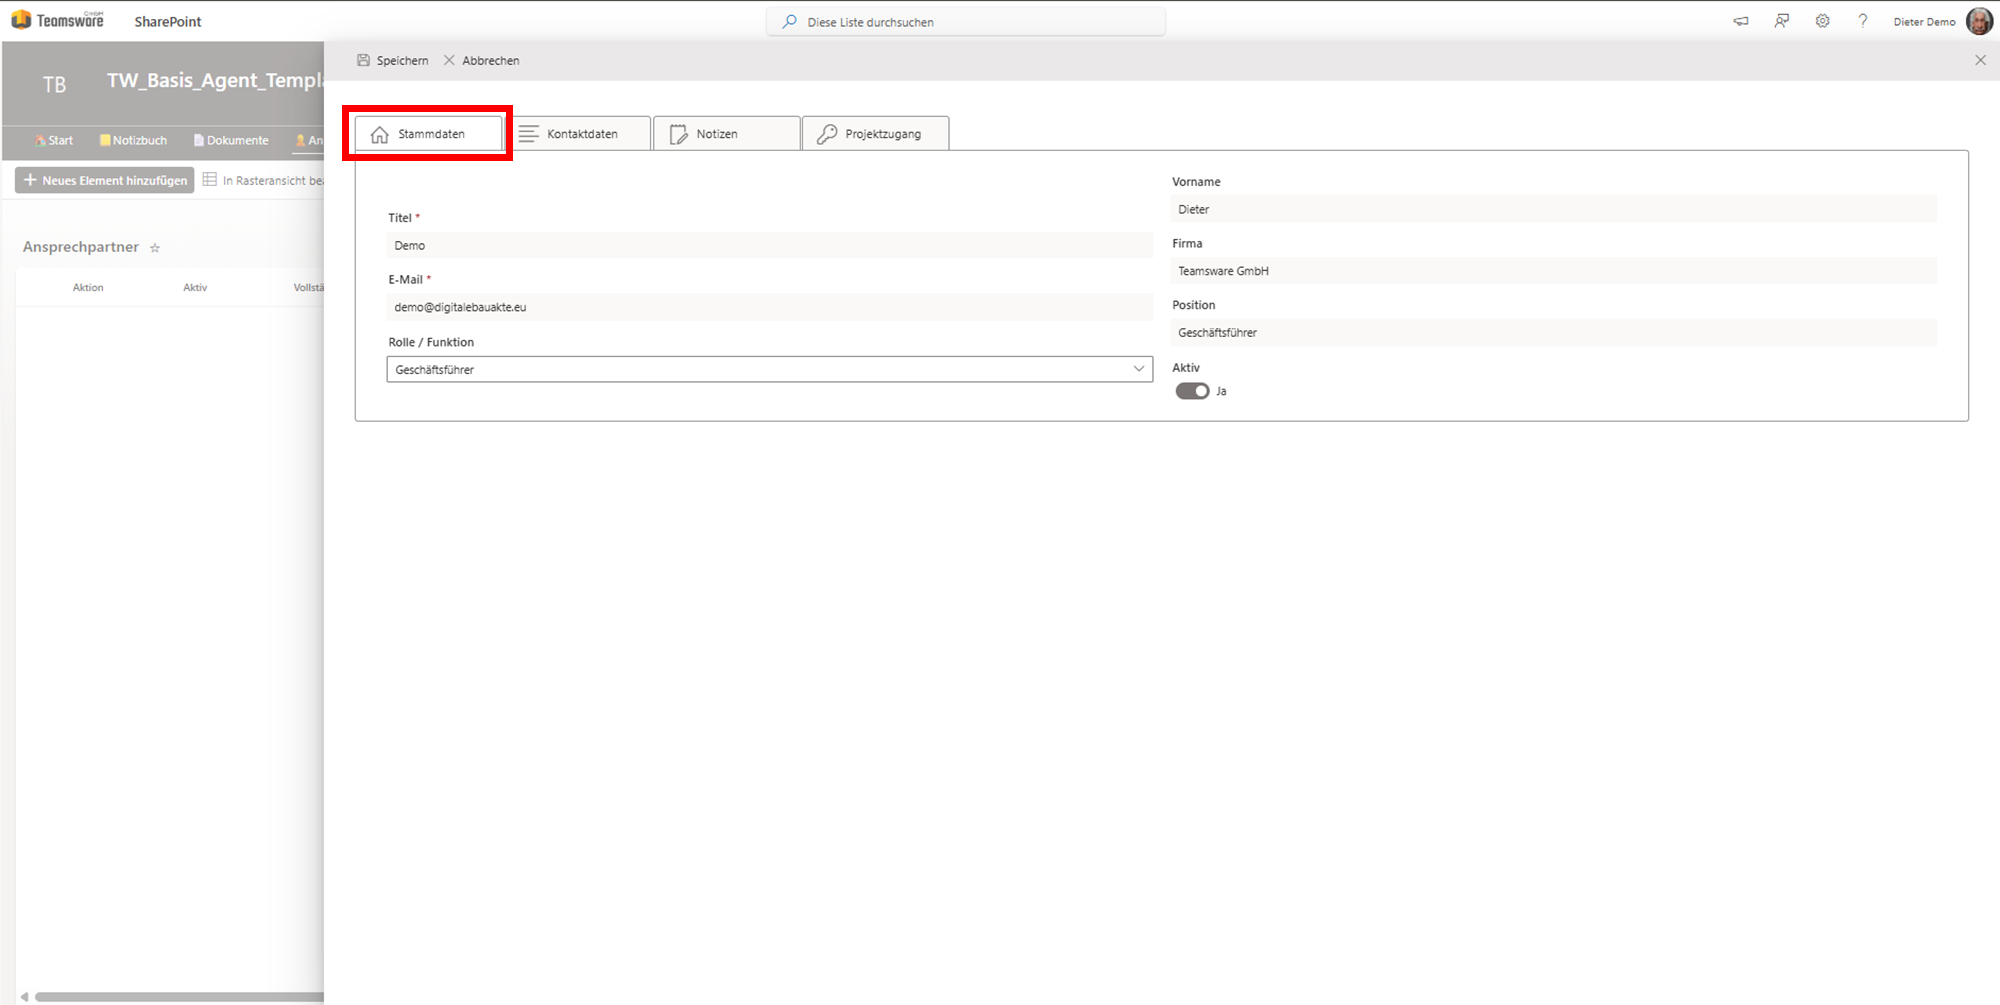This screenshot has width=2000, height=1005.
Task: Click the feedback chat icon in header
Action: point(1781,21)
